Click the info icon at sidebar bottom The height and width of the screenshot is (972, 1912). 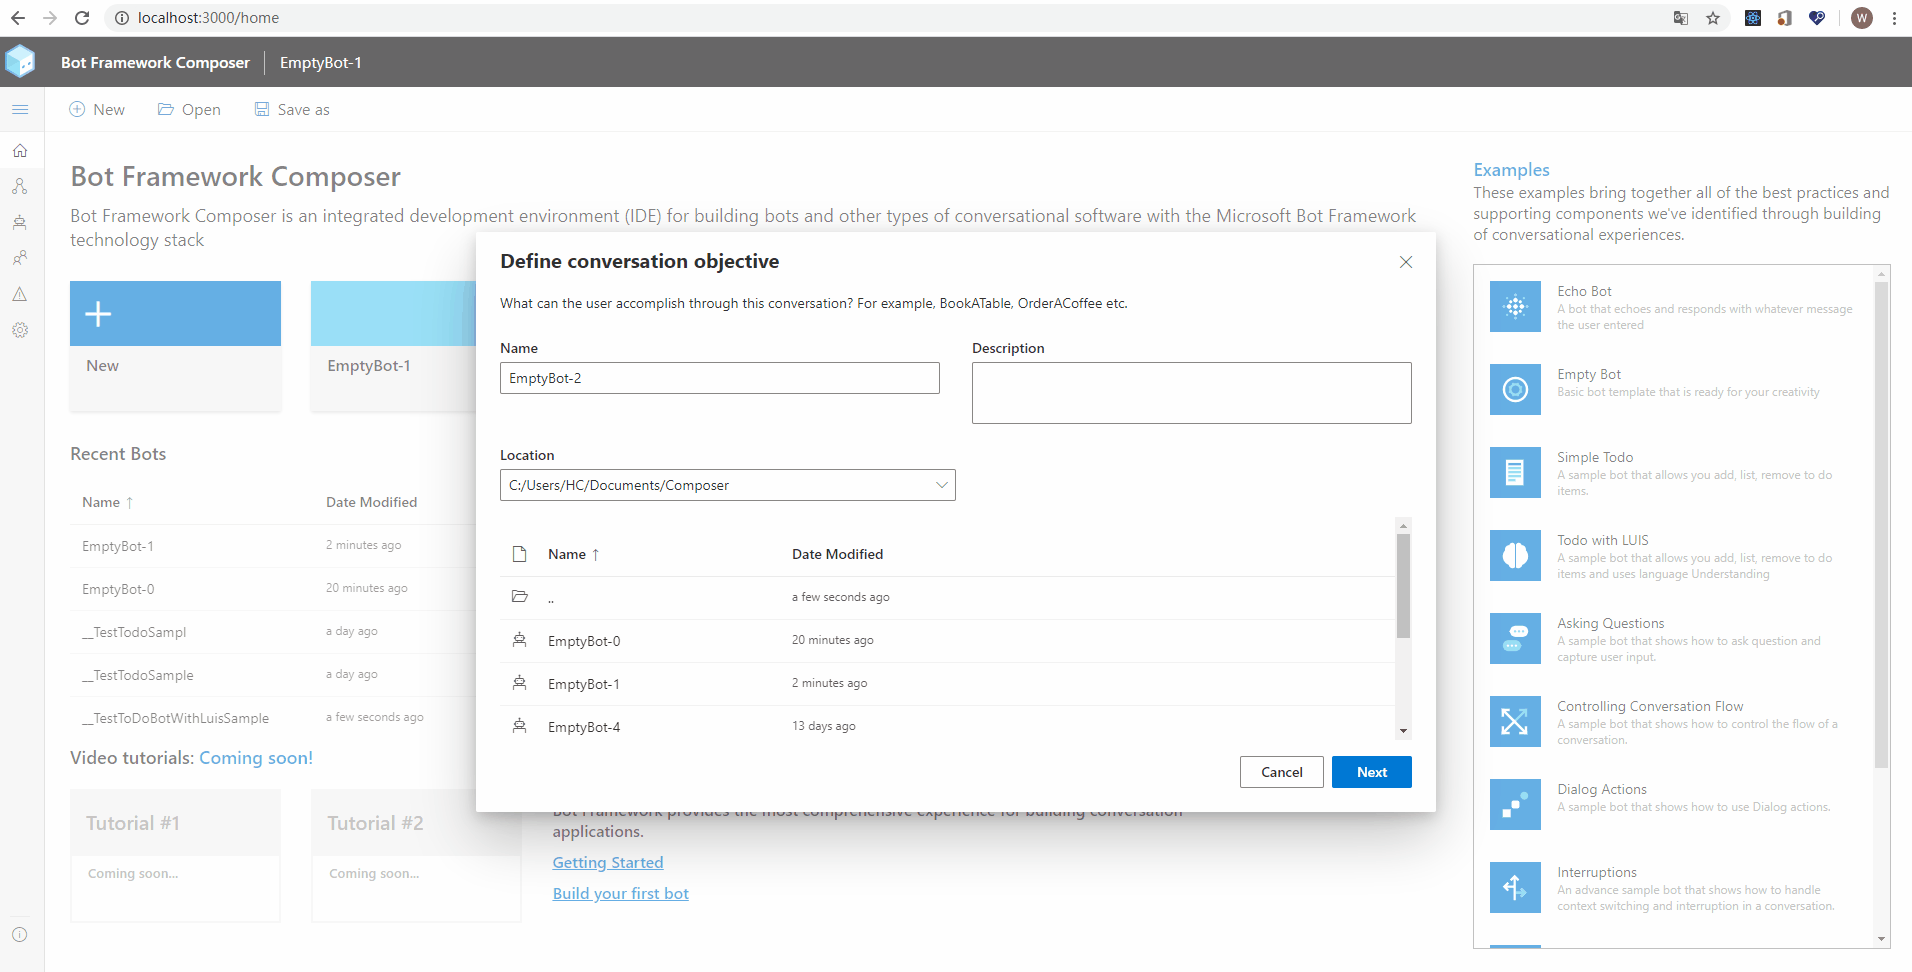point(20,935)
